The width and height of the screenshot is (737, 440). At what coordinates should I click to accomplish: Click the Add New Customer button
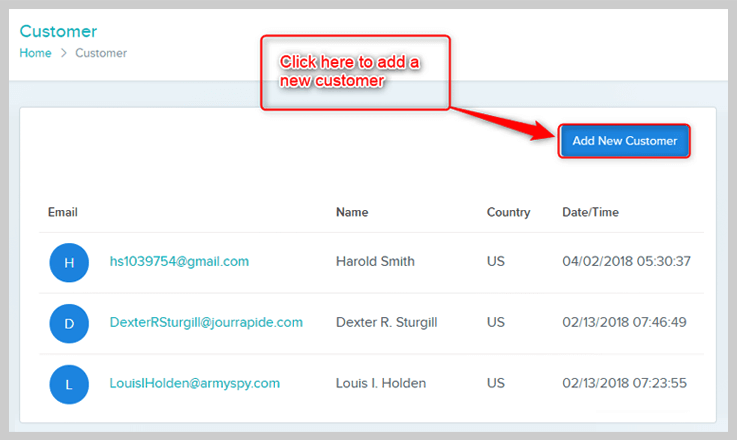click(624, 141)
